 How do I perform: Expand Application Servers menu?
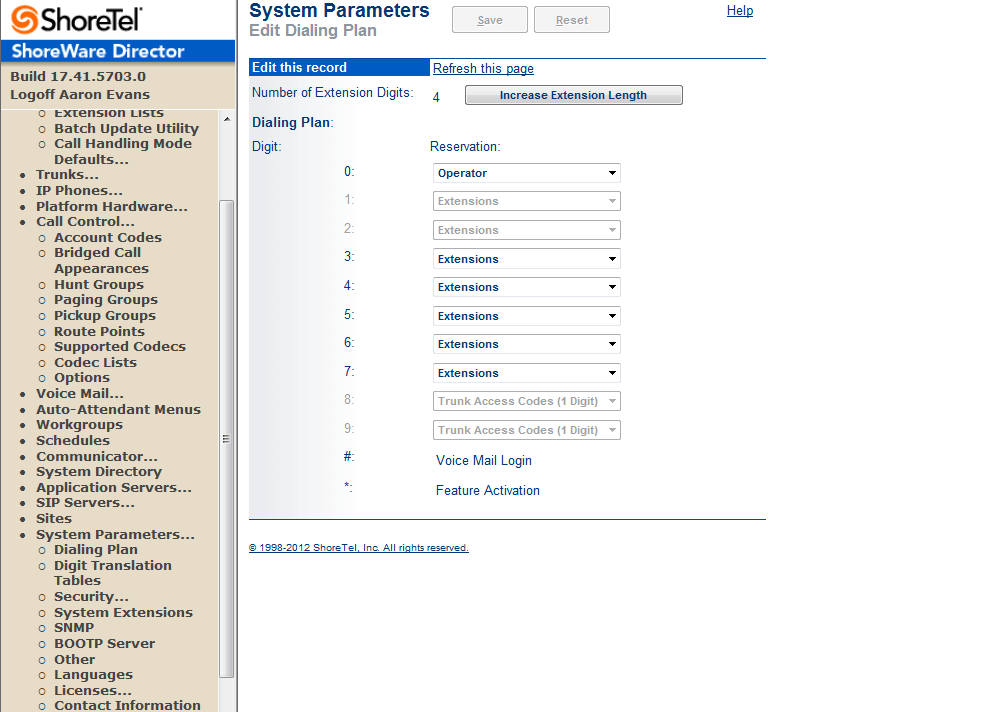(114, 487)
